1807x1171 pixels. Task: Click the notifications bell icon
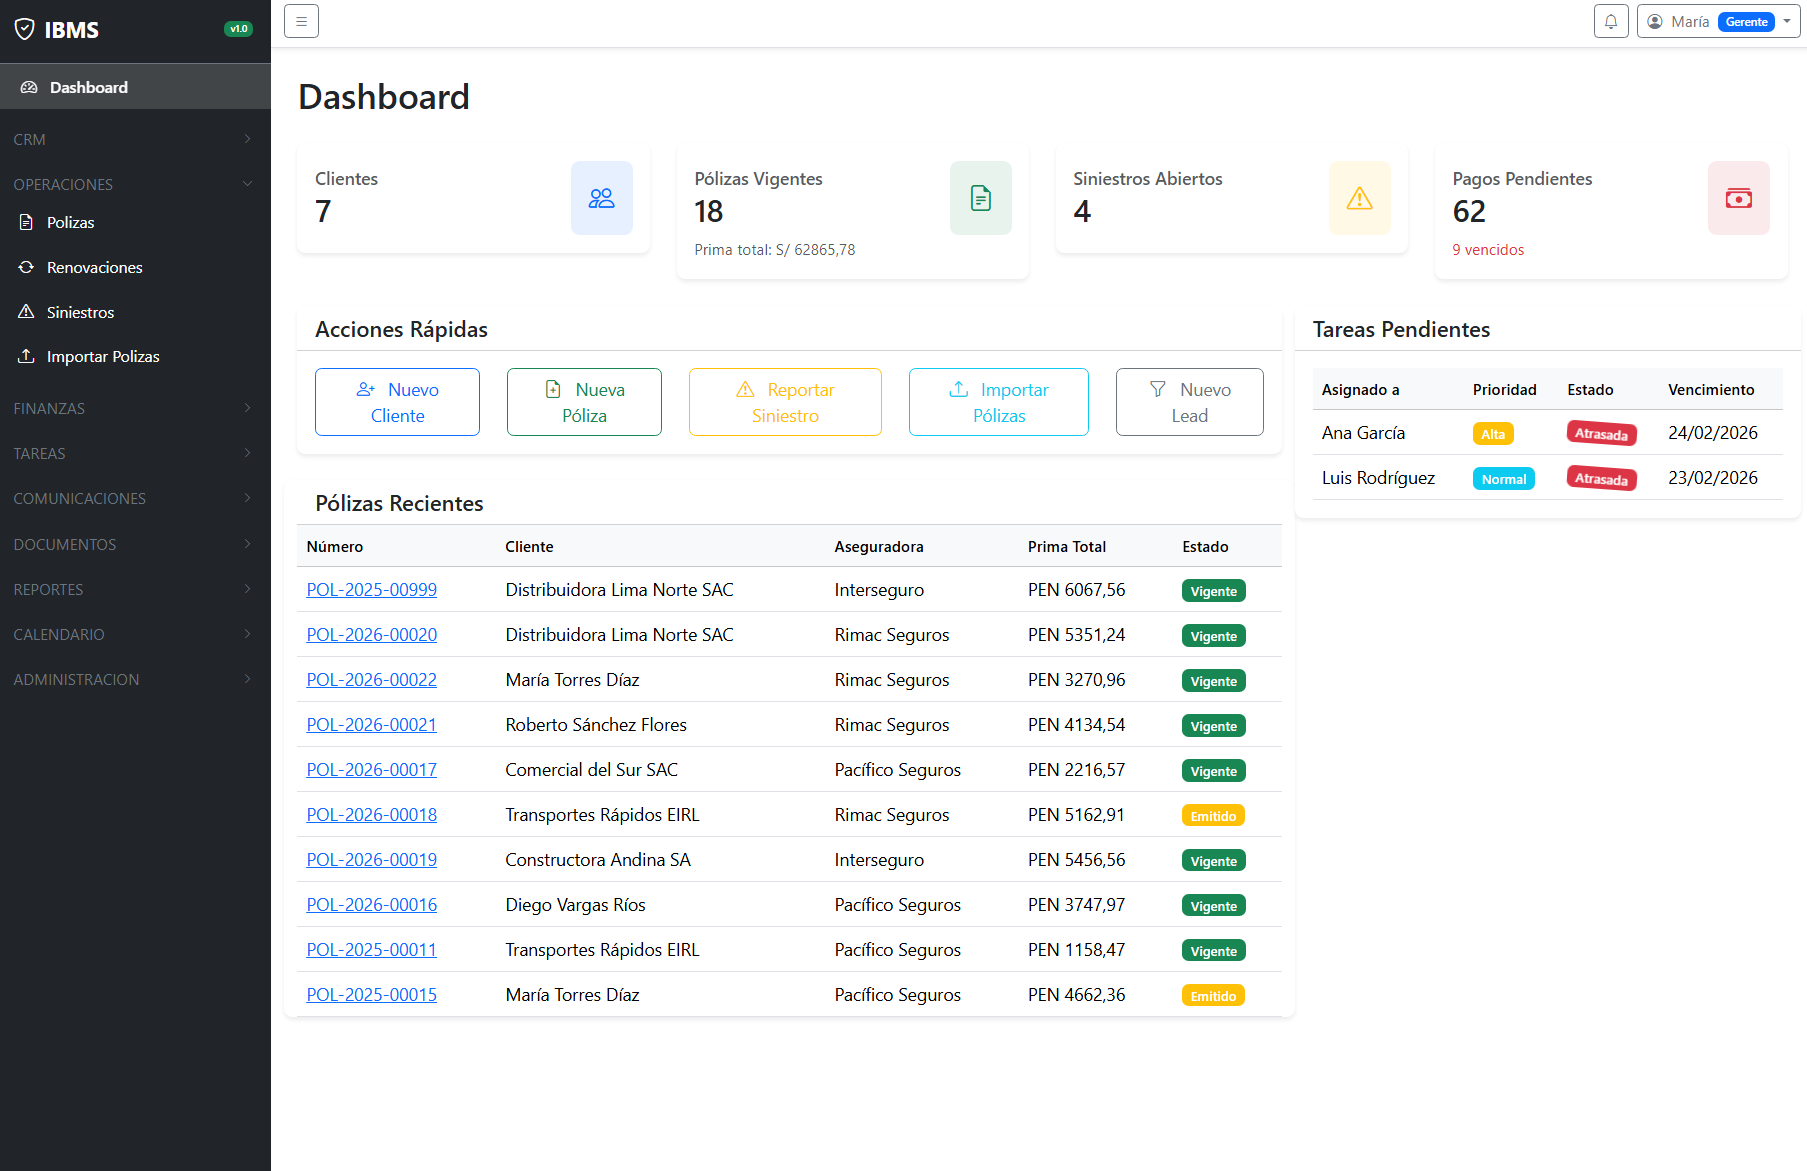[x=1610, y=21]
